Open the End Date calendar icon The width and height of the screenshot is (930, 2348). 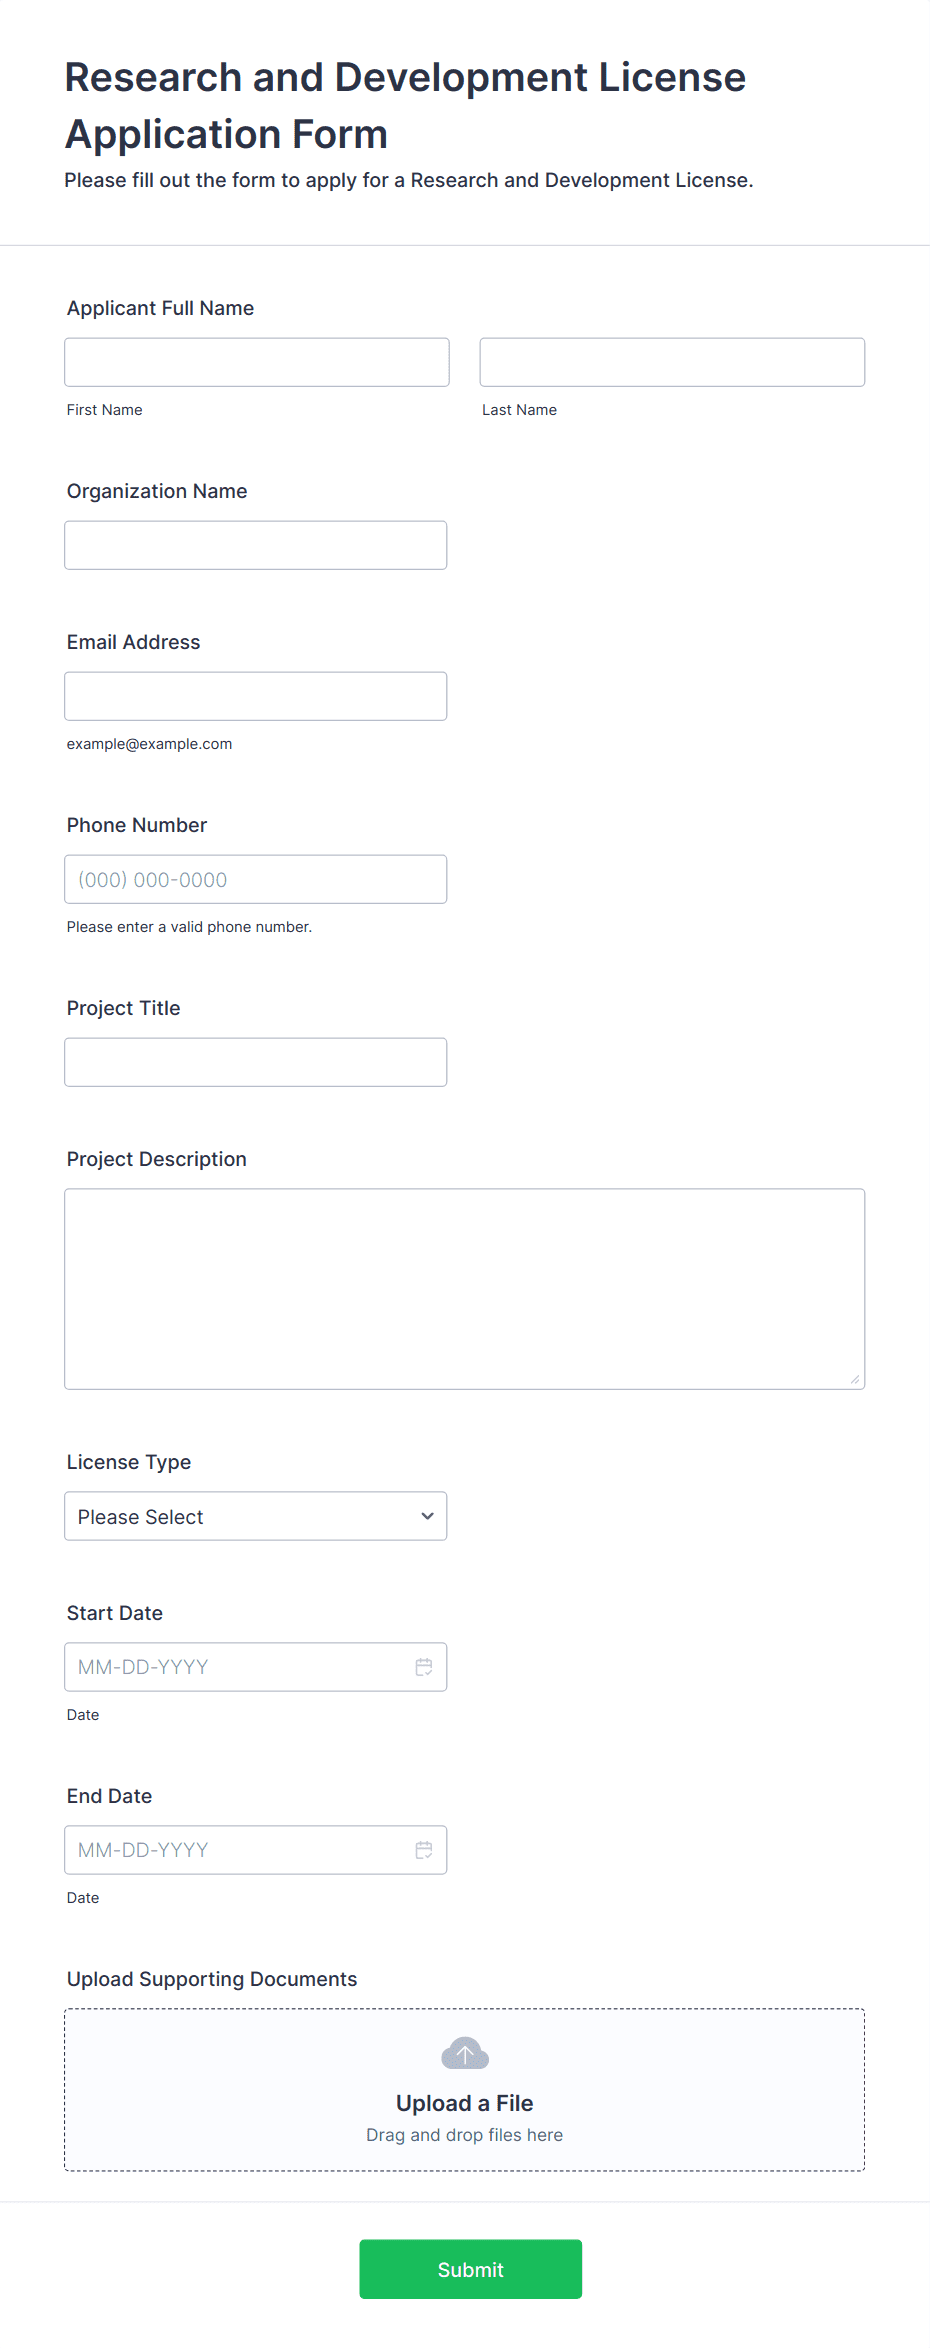pos(424,1850)
